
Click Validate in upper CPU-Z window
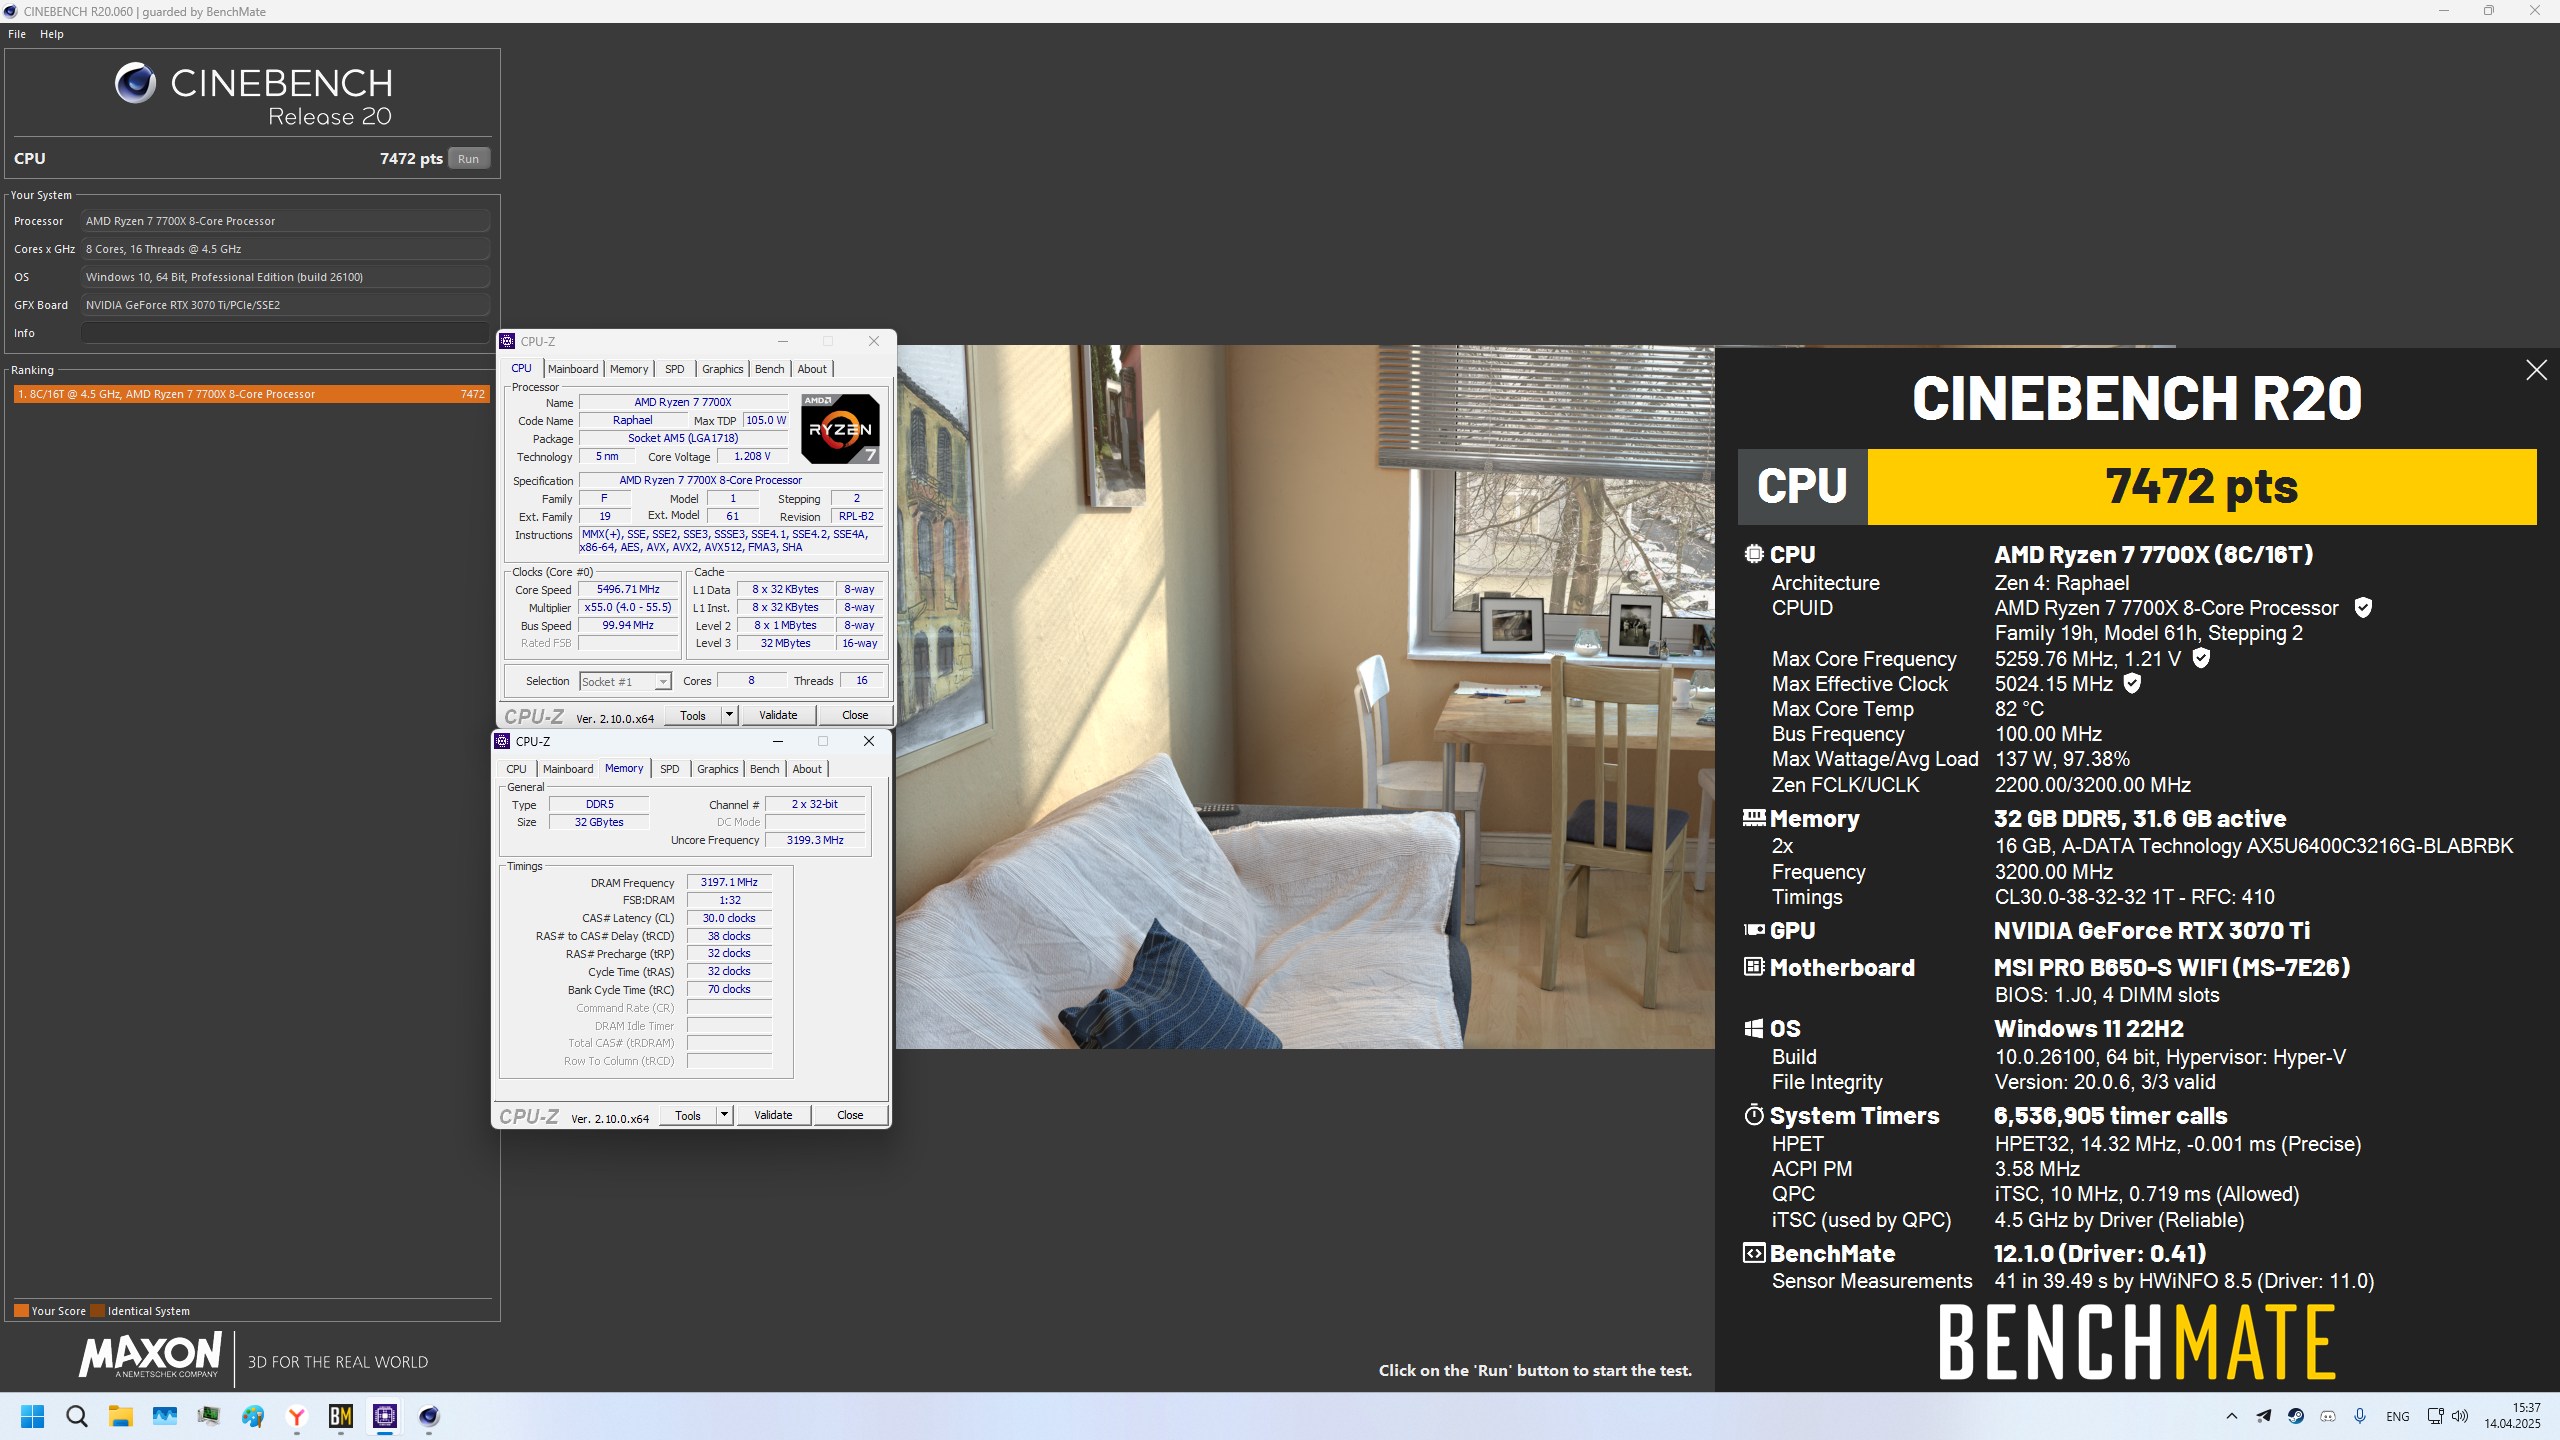pos(778,715)
